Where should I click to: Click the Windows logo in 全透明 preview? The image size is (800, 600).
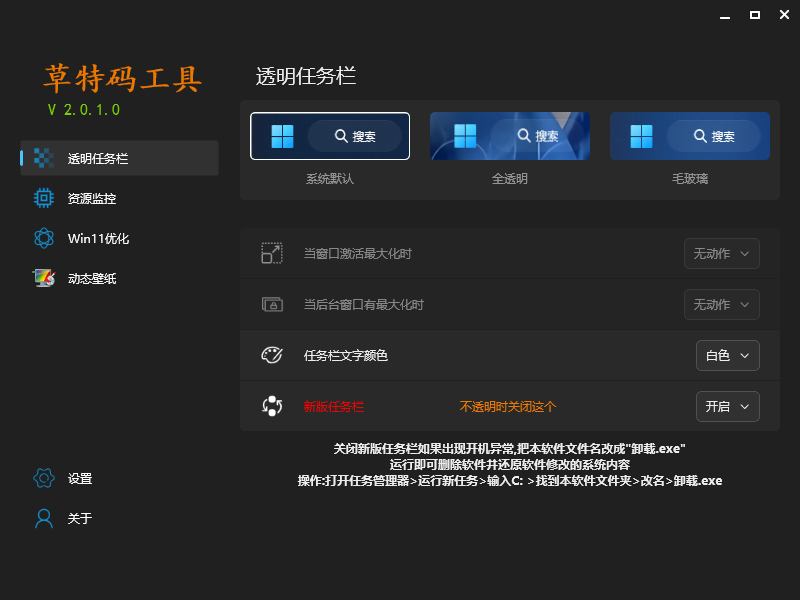click(465, 136)
